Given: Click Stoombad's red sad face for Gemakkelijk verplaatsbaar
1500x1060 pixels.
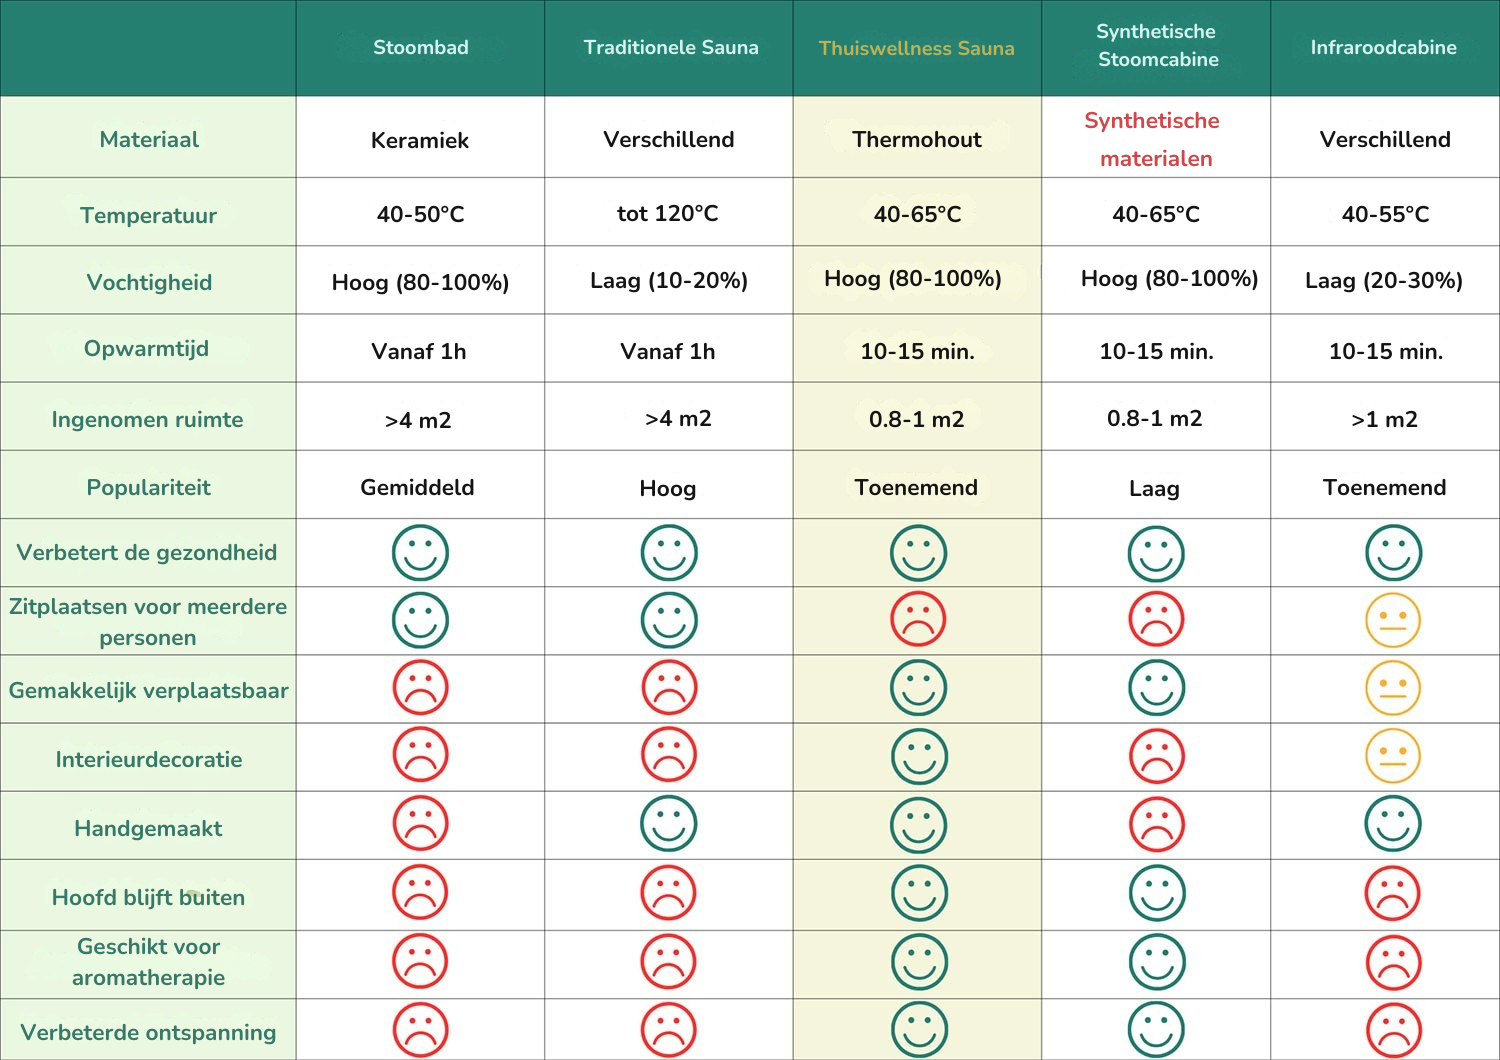Looking at the screenshot, I should [420, 688].
